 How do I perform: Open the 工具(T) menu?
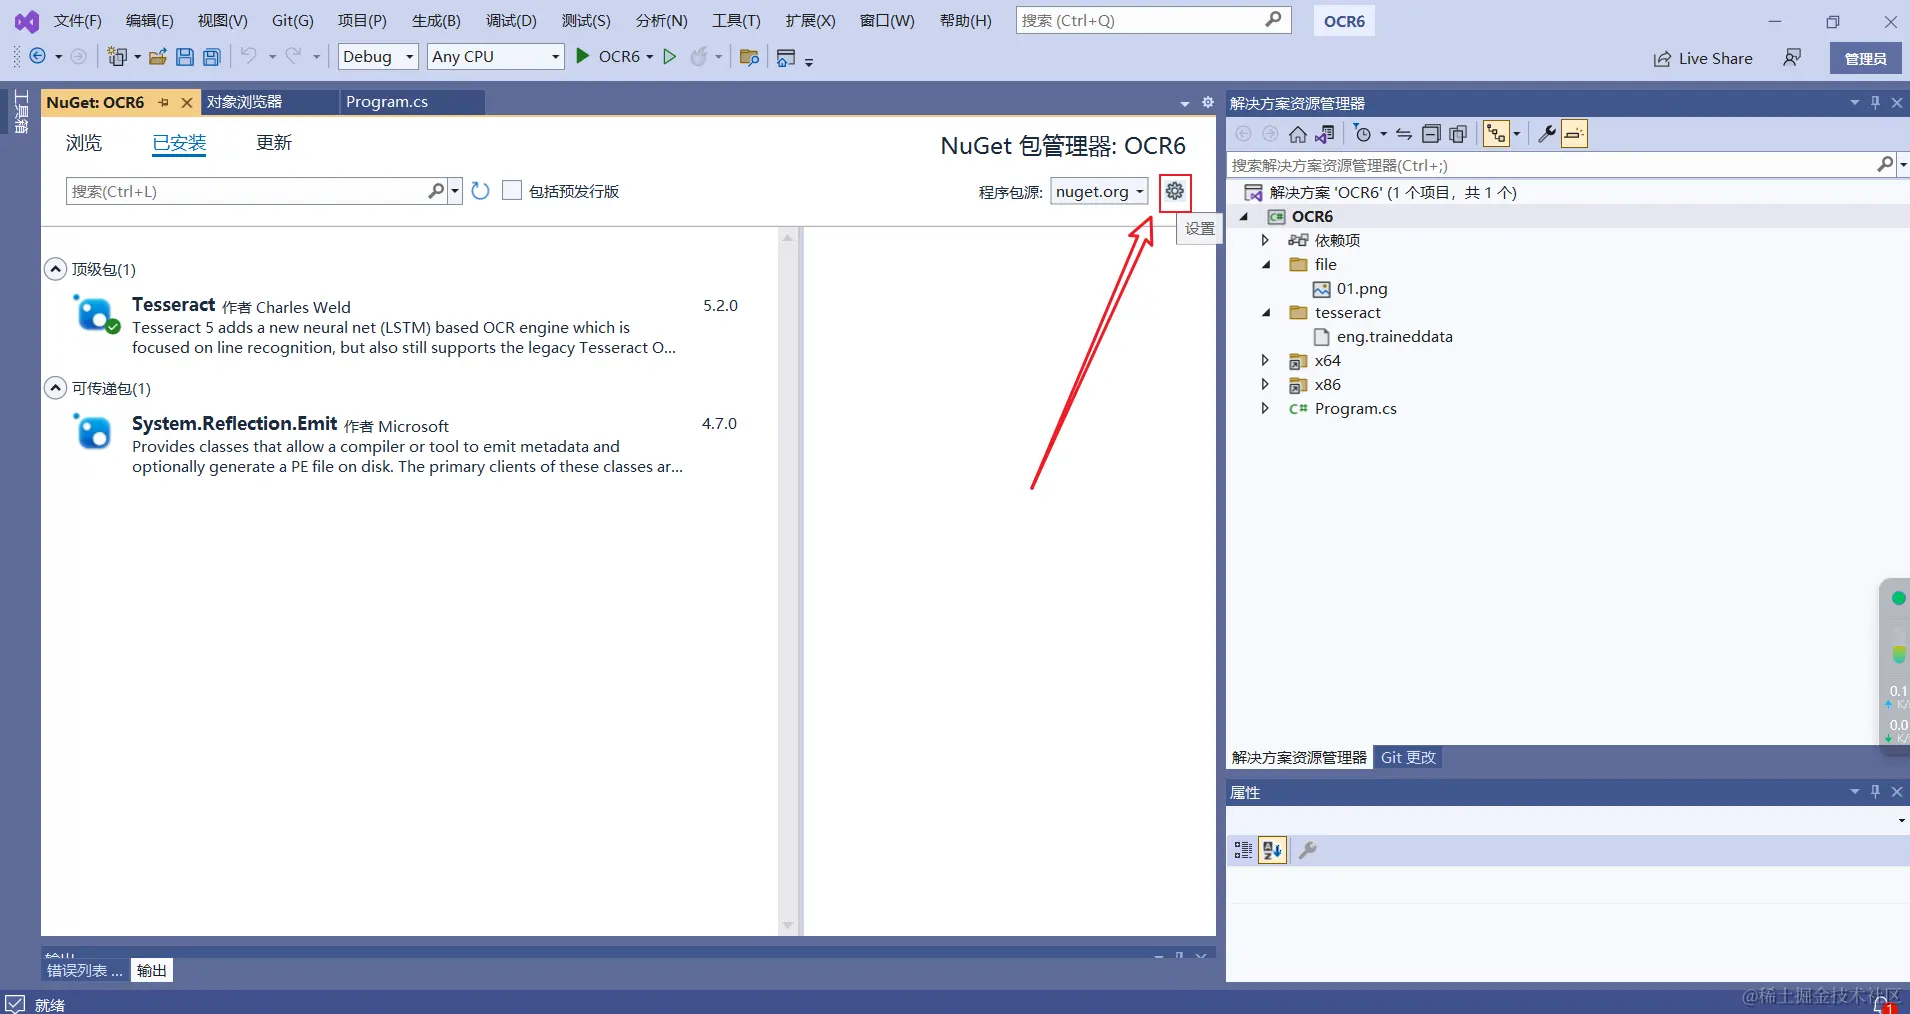(736, 21)
